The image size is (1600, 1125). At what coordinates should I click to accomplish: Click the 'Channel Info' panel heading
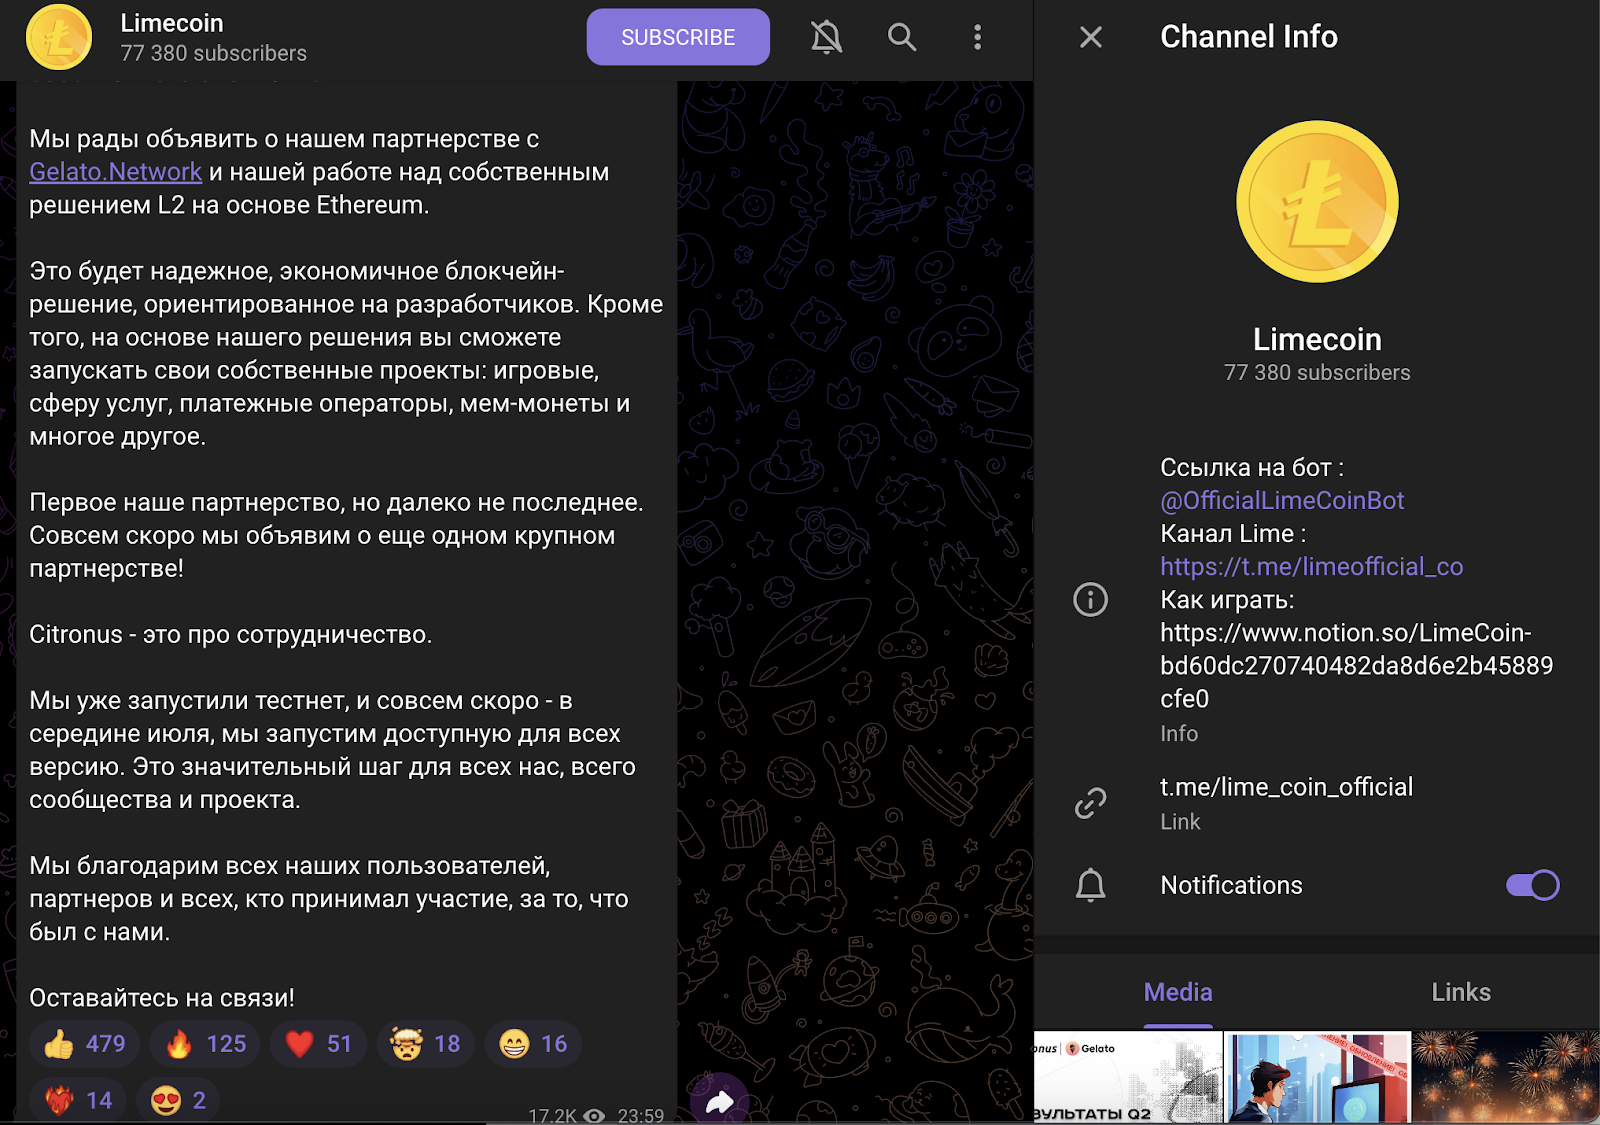tap(1249, 37)
